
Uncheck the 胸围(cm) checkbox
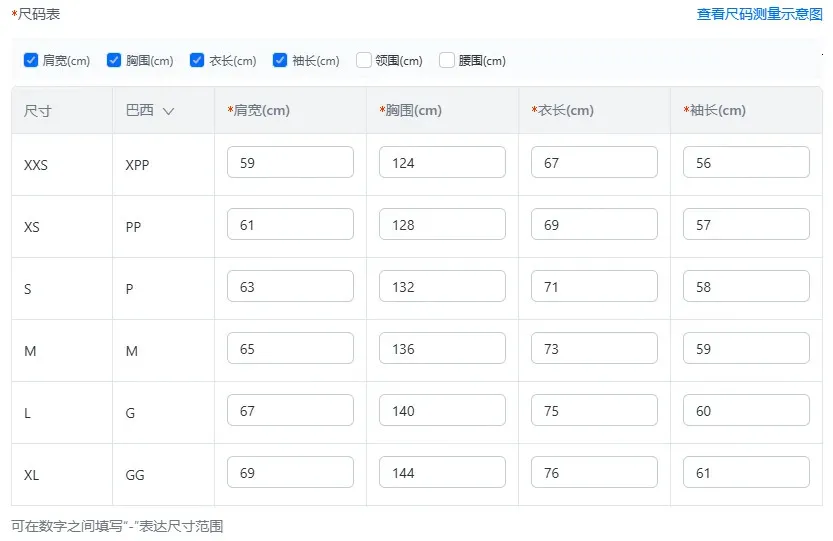[114, 61]
